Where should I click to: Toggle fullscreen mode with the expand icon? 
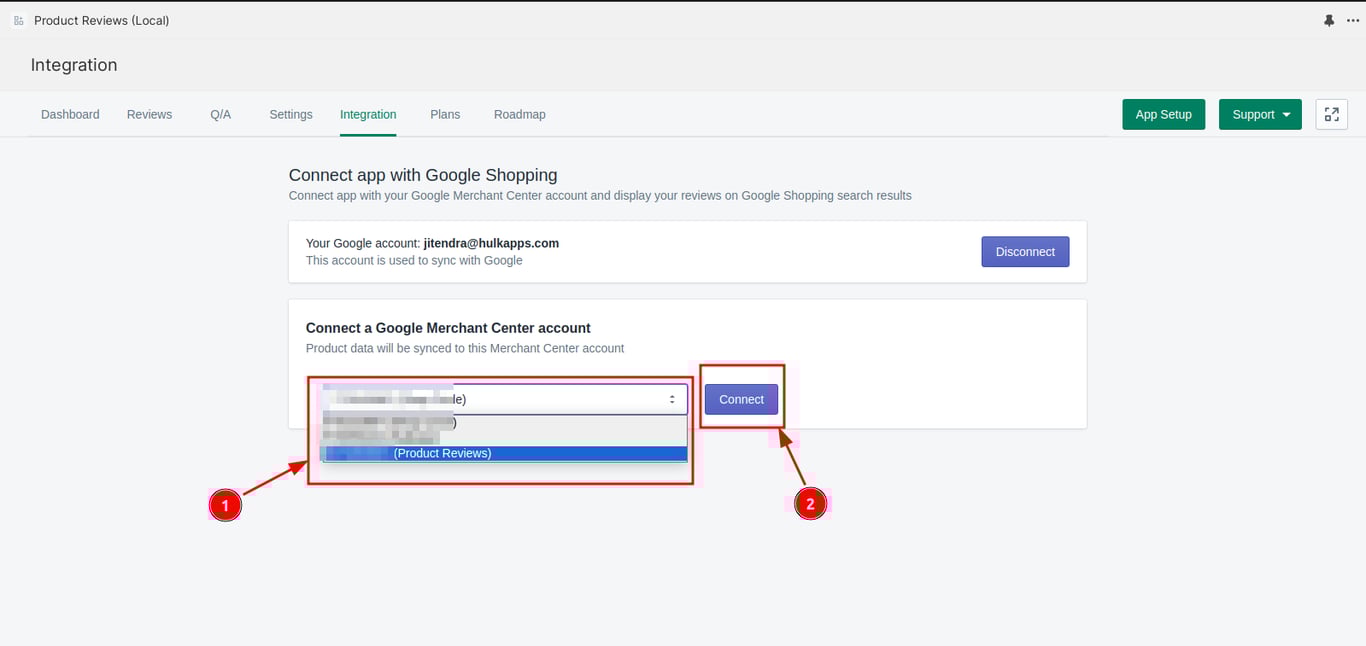coord(1332,114)
